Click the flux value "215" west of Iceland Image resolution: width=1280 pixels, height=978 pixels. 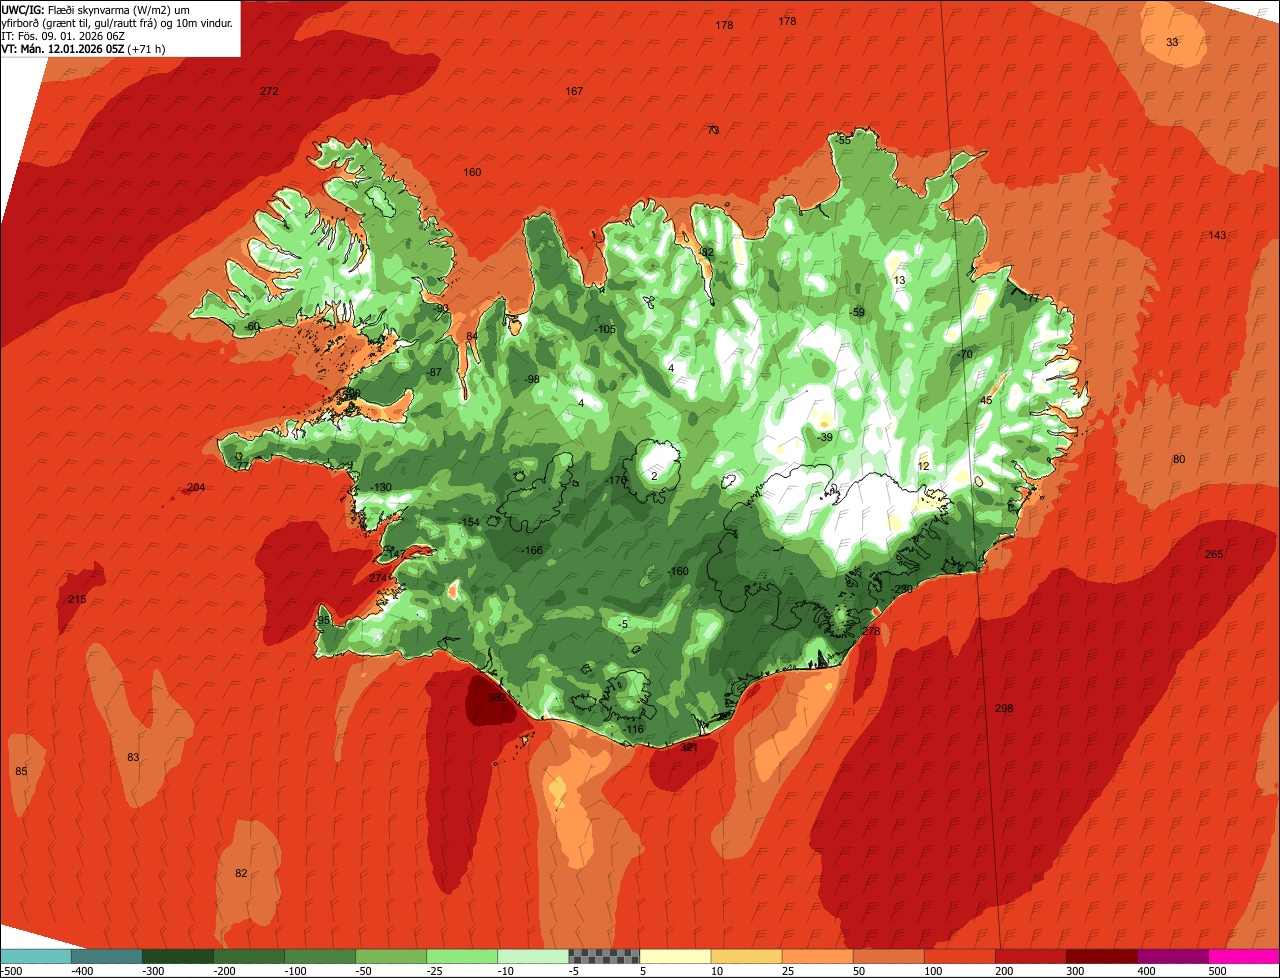(77, 599)
